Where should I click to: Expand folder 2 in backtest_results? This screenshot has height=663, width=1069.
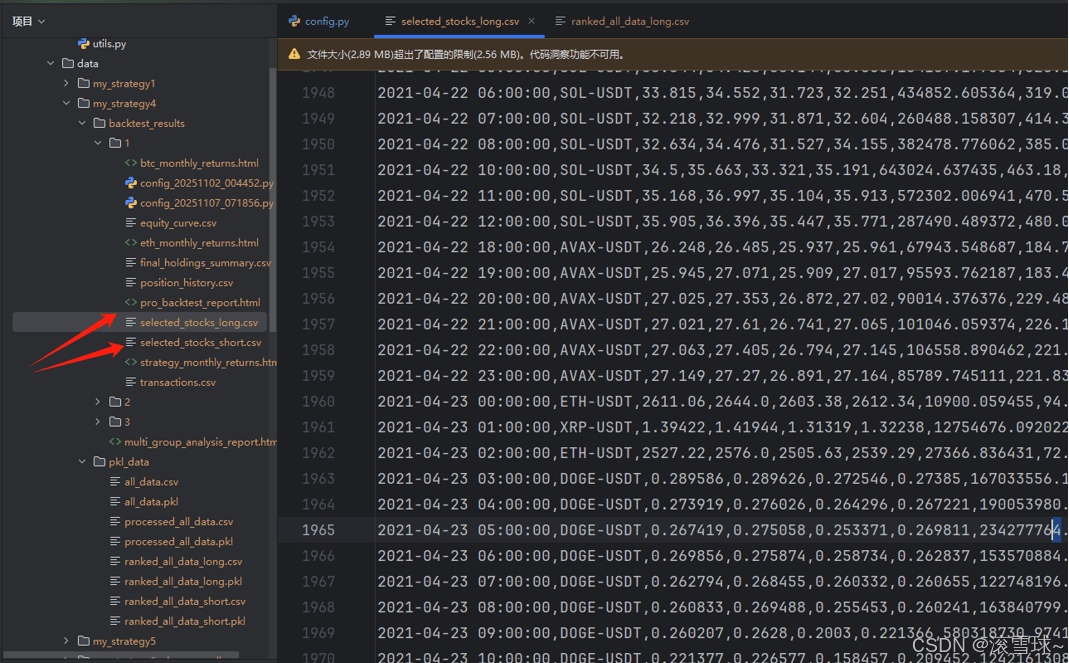coord(97,402)
